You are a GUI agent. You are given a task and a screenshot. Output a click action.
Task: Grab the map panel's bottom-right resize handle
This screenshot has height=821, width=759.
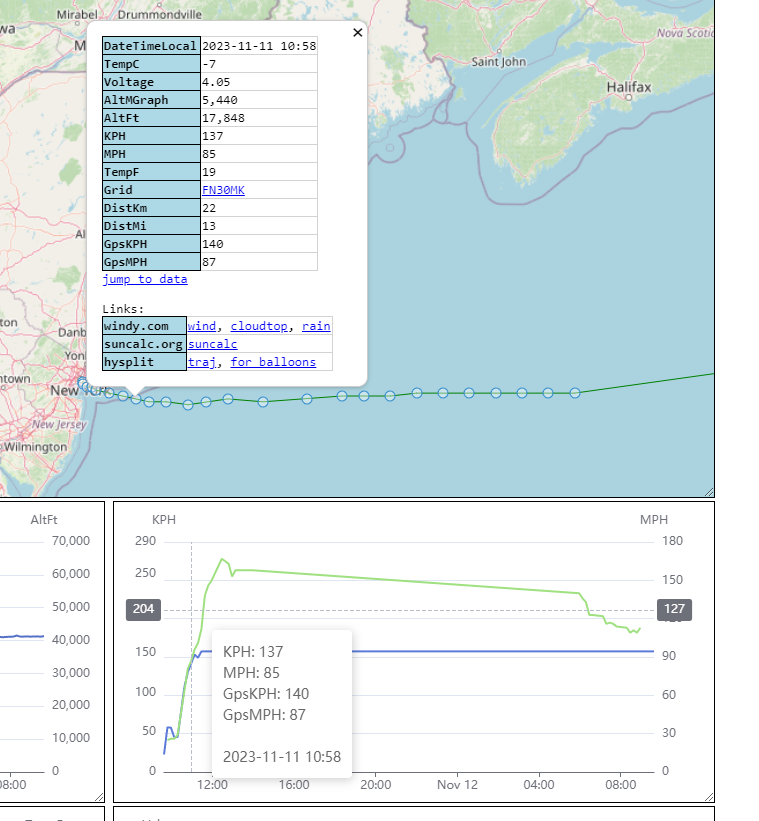709,491
